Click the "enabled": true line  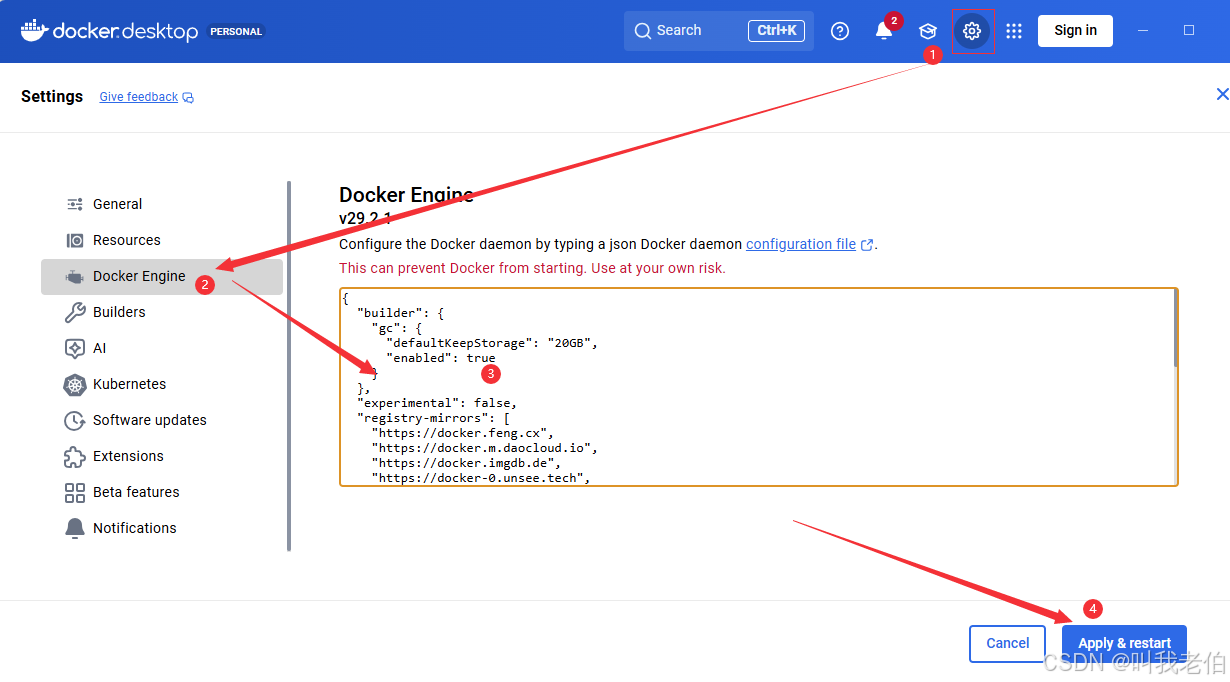pyautogui.click(x=441, y=358)
